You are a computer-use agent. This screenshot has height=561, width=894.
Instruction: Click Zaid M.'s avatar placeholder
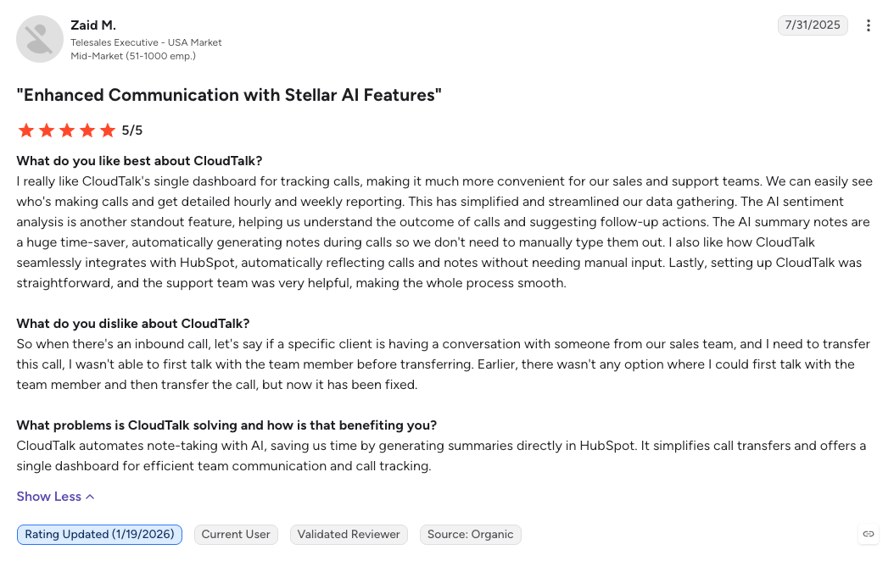tap(39, 39)
